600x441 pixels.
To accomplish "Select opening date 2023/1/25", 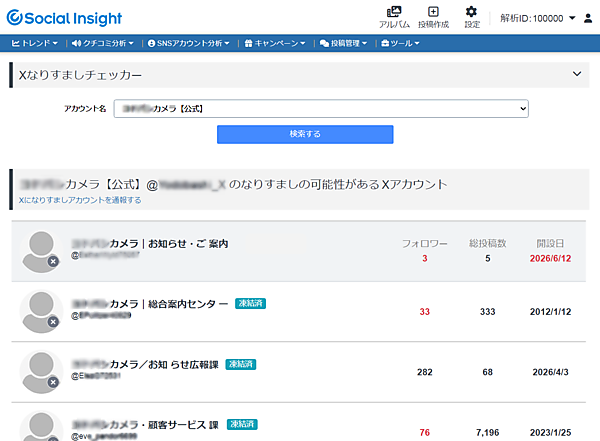I will 550,433.
